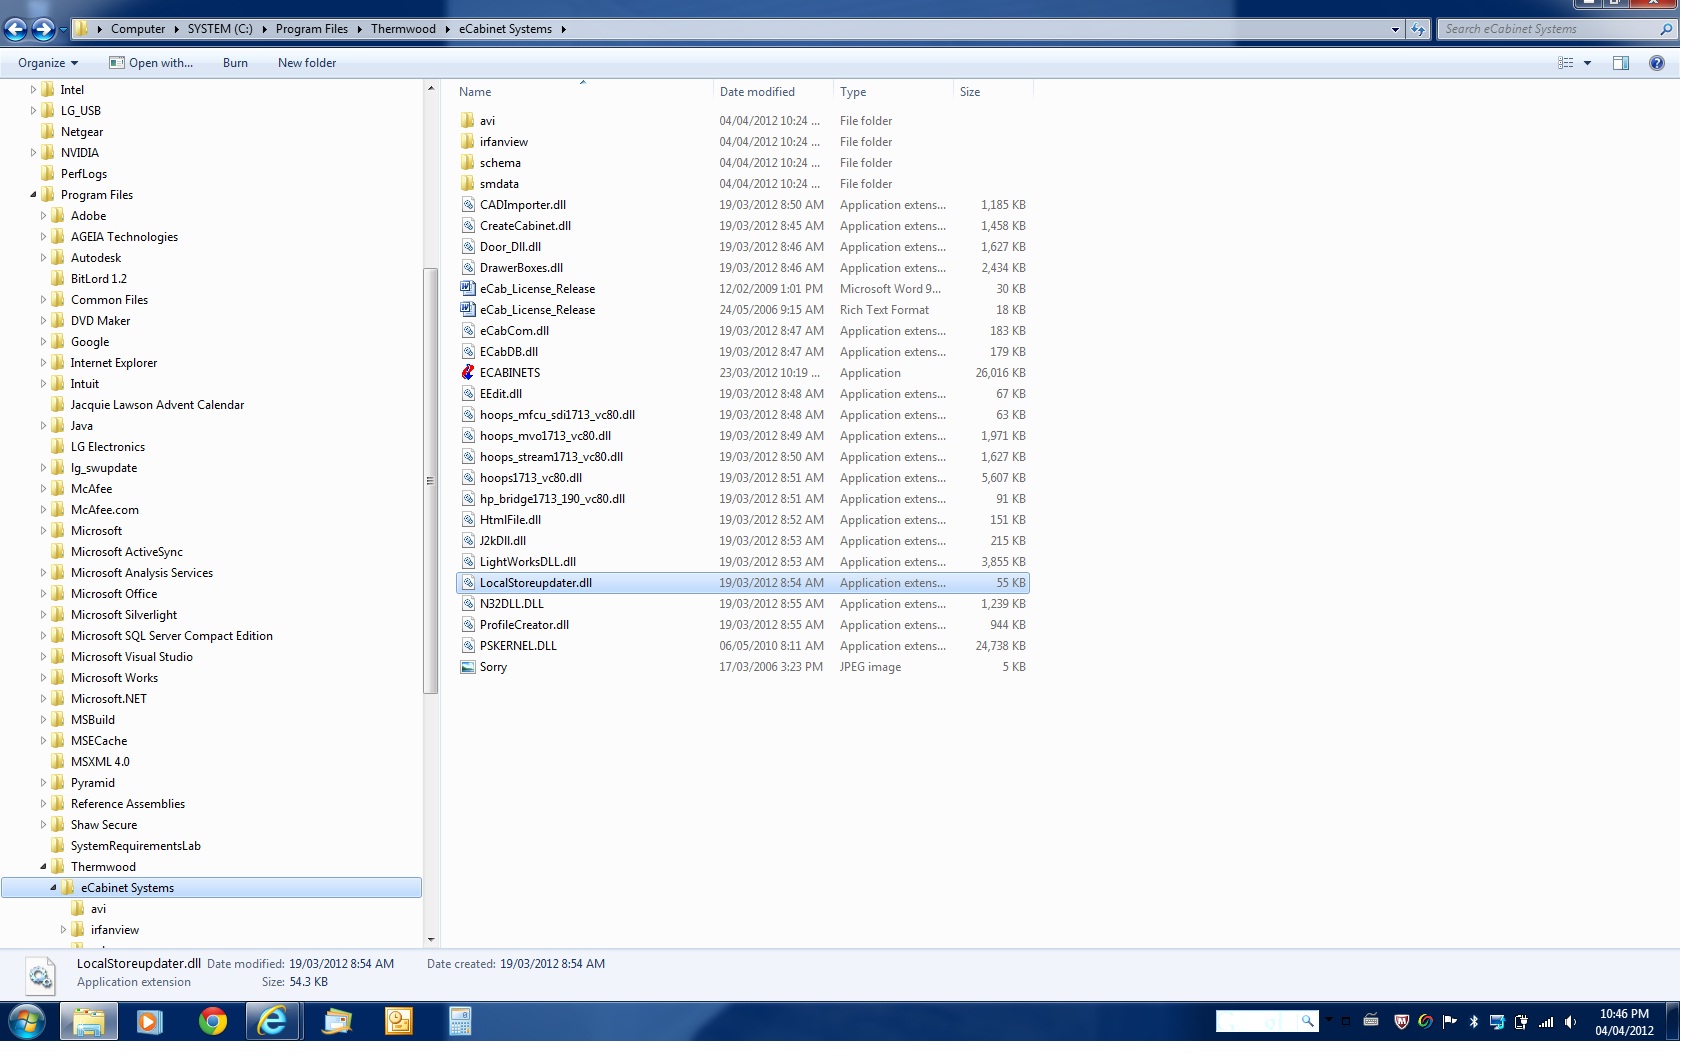Viewport: 1698px width, 1058px height.
Task: Click Program Files in the address breadcrumb
Action: pos(311,29)
